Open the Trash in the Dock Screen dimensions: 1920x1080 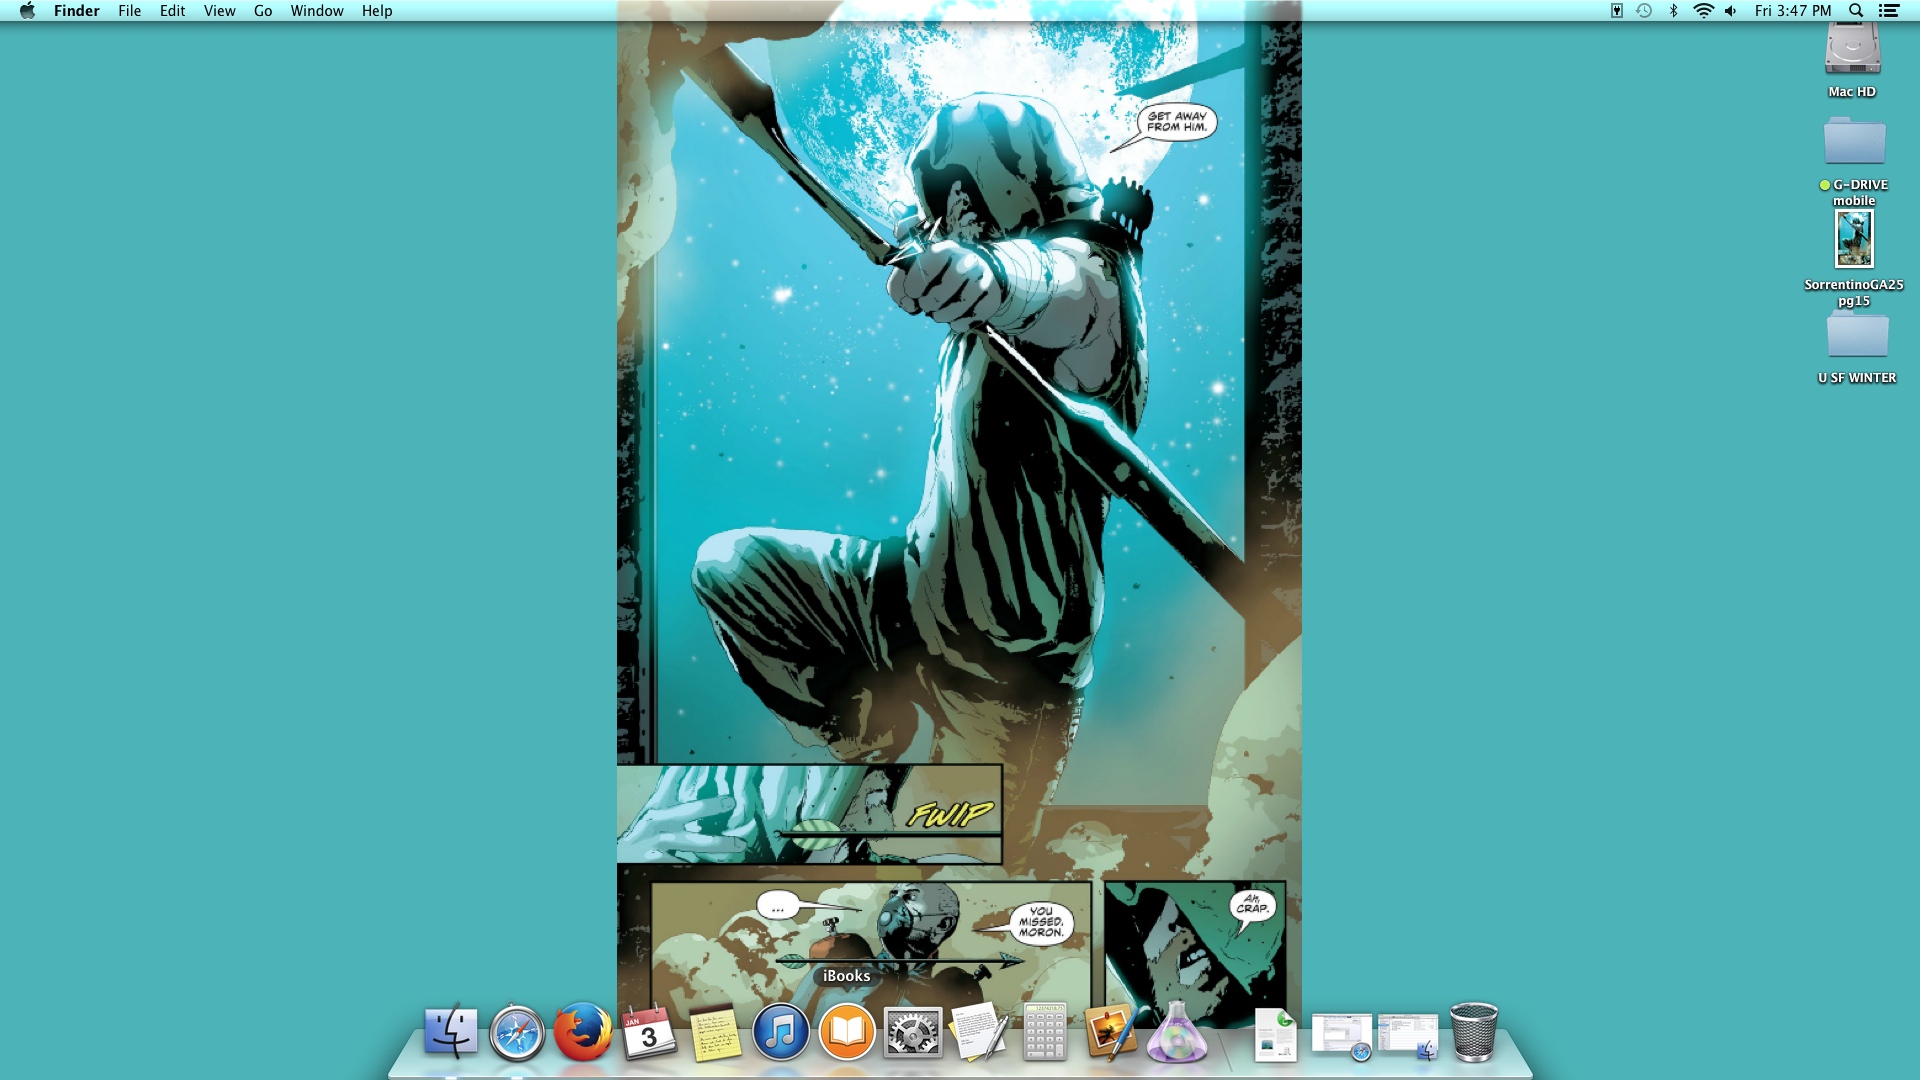point(1474,1033)
